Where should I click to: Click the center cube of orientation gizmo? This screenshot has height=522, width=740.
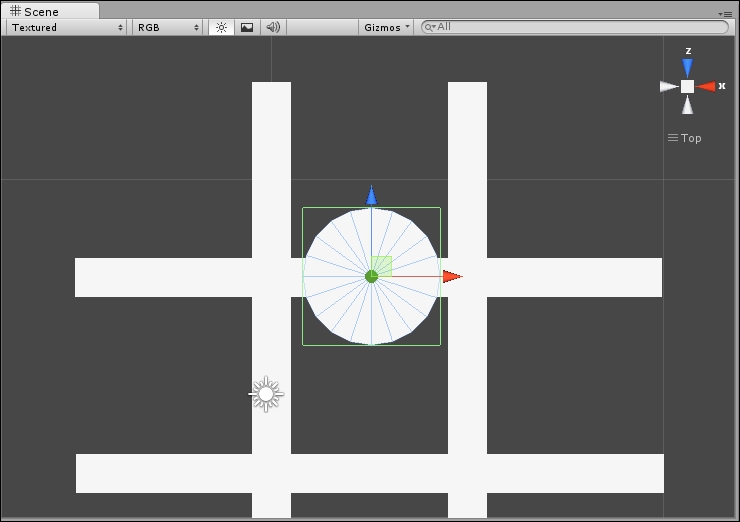click(x=688, y=86)
